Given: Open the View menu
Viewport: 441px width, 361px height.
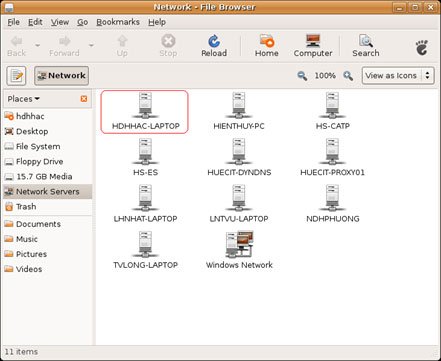Looking at the screenshot, I should (x=60, y=22).
